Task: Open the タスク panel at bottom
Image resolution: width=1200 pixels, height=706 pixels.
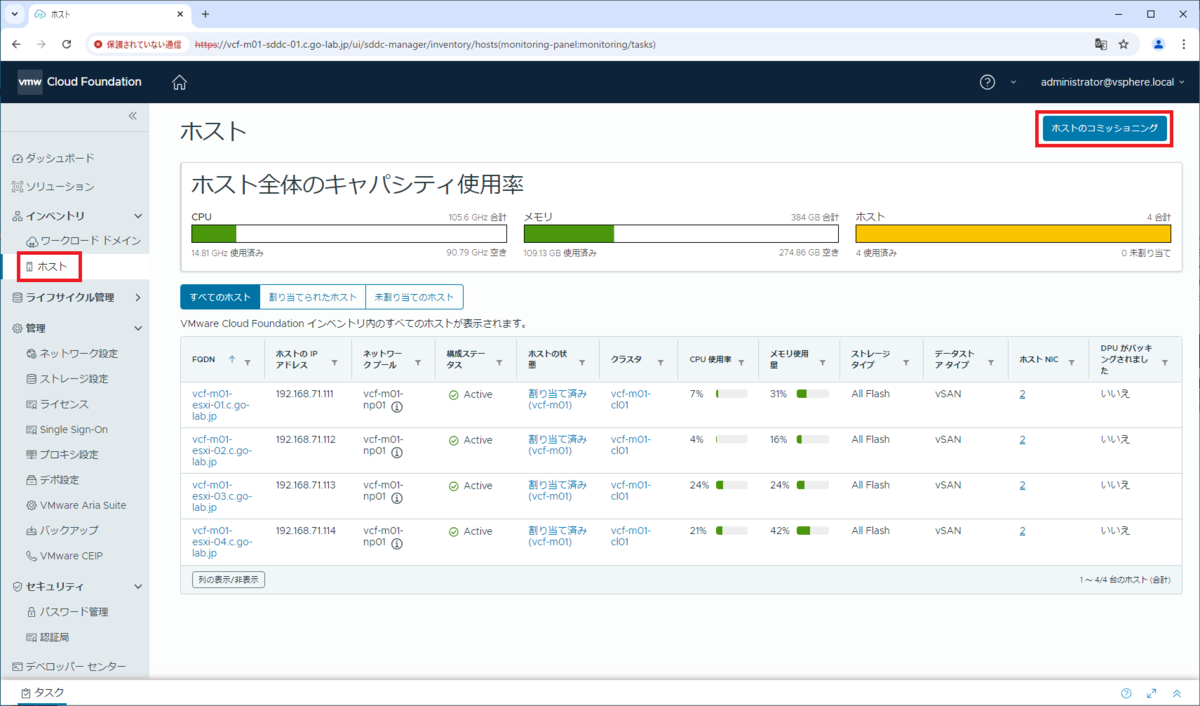Action: pyautogui.click(x=42, y=693)
